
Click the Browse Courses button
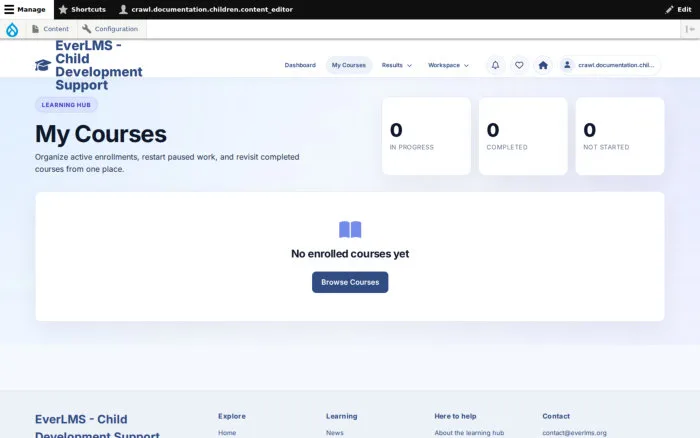pos(350,282)
